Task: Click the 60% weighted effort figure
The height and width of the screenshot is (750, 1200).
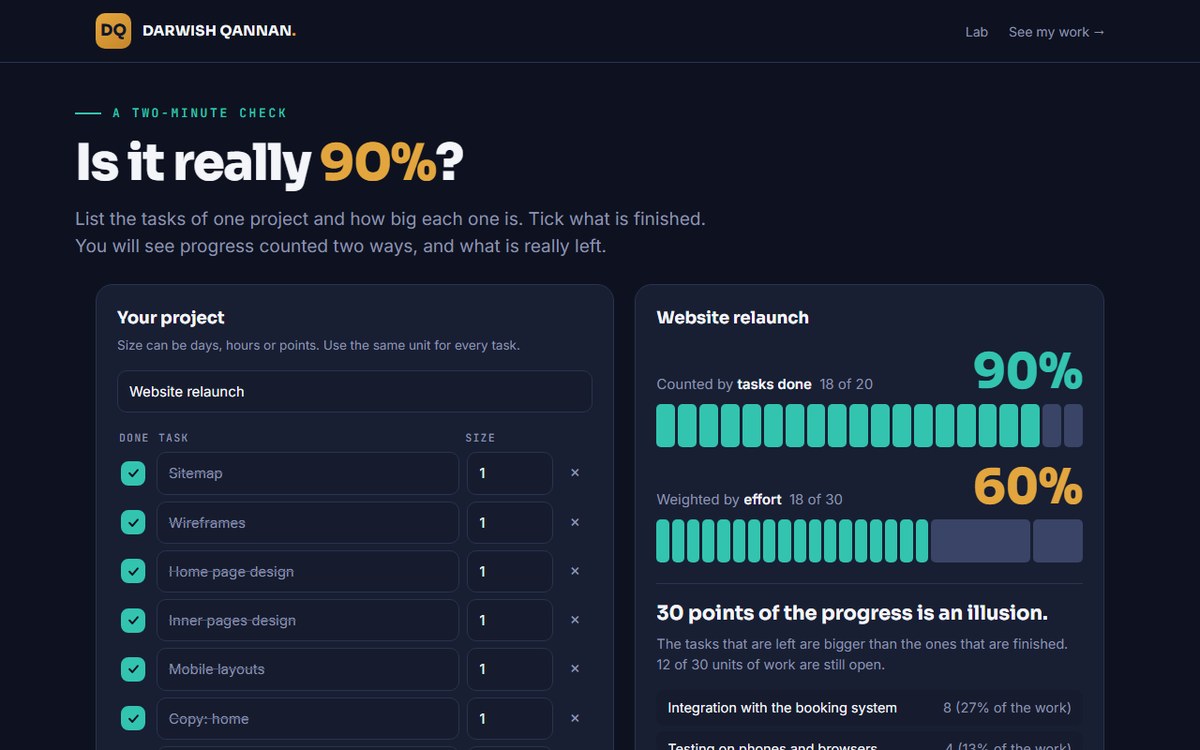Action: coord(1028,487)
